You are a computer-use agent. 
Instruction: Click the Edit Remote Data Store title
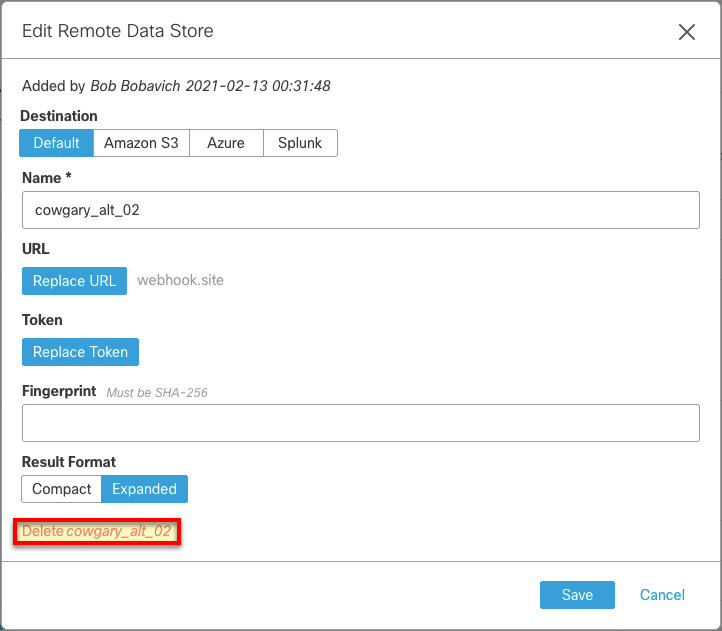coord(118,31)
